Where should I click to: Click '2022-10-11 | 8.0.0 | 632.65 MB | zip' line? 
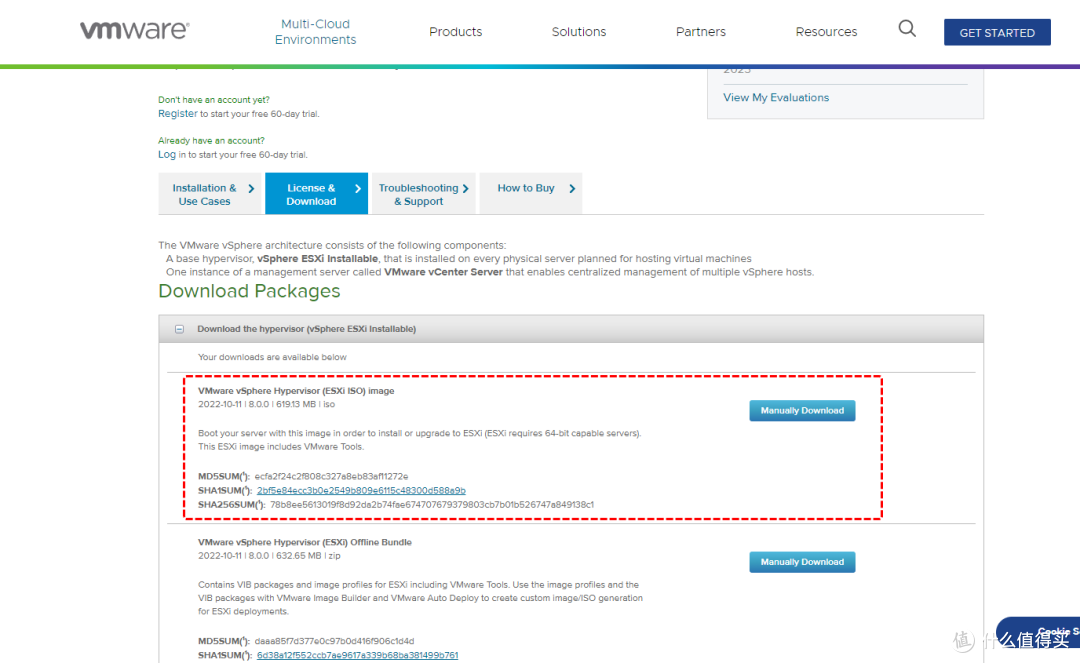269,556
